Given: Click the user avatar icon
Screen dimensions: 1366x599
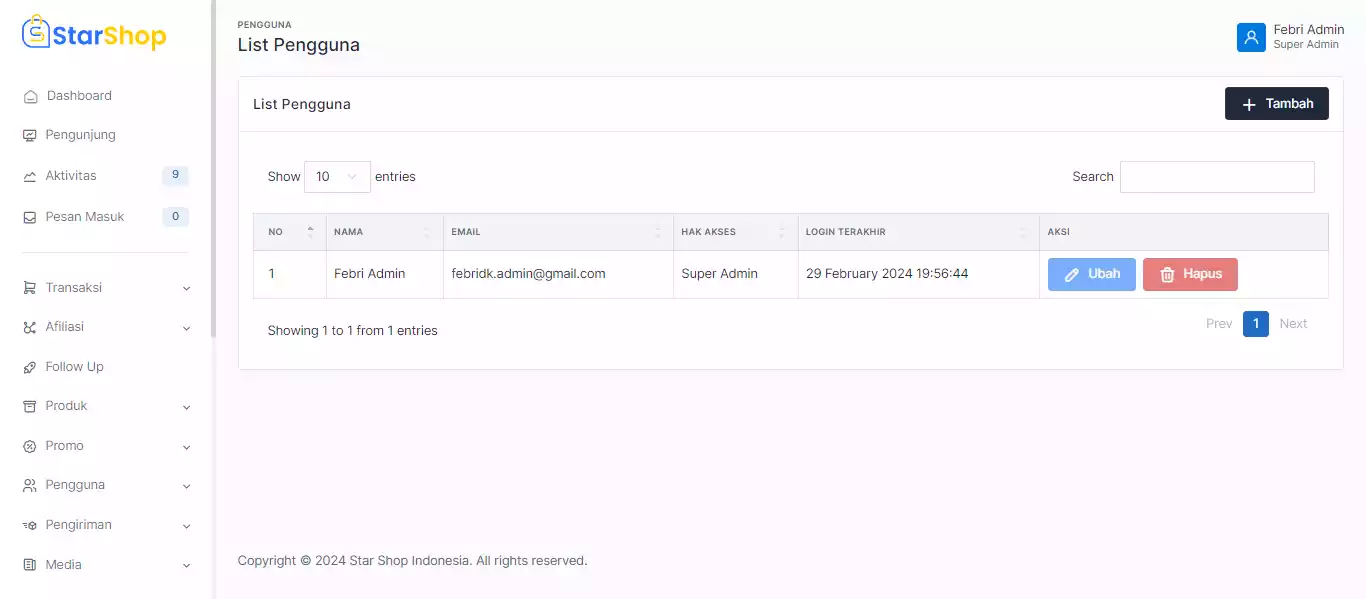Looking at the screenshot, I should point(1251,37).
